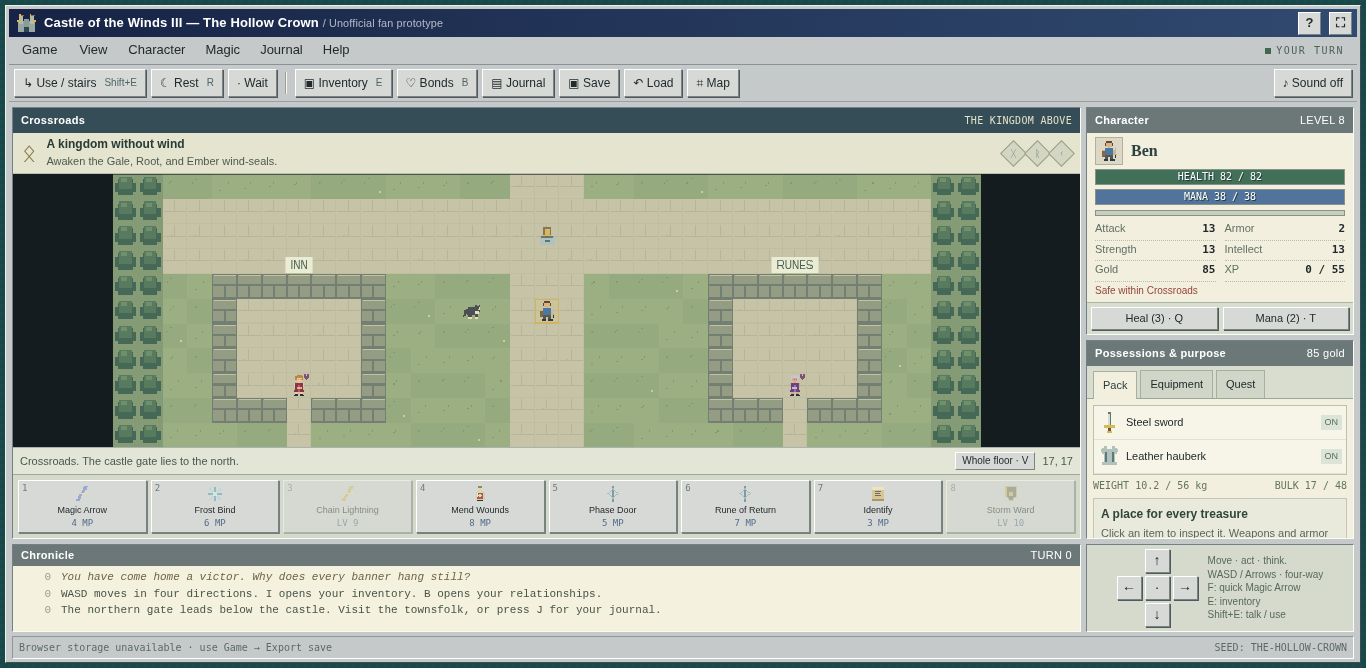This screenshot has height=668, width=1366.
Task: Click Ben's character portrait
Action: pyautogui.click(x=1109, y=151)
